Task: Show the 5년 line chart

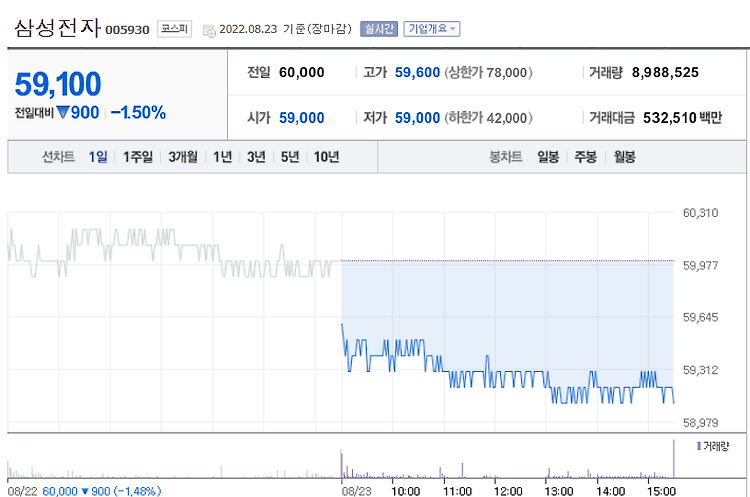Action: coord(290,156)
